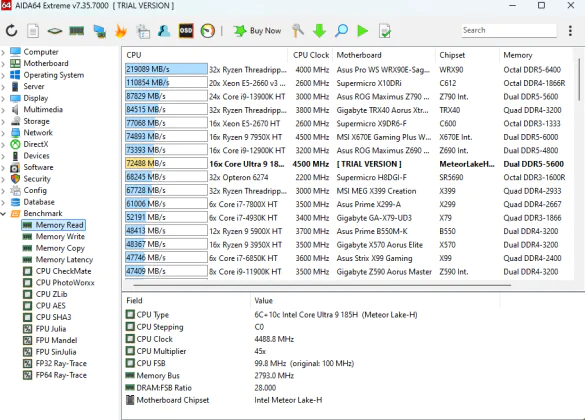Viewport: 585px width, 420px height.
Task: Sort by the Motherboard column header
Action: pos(384,55)
